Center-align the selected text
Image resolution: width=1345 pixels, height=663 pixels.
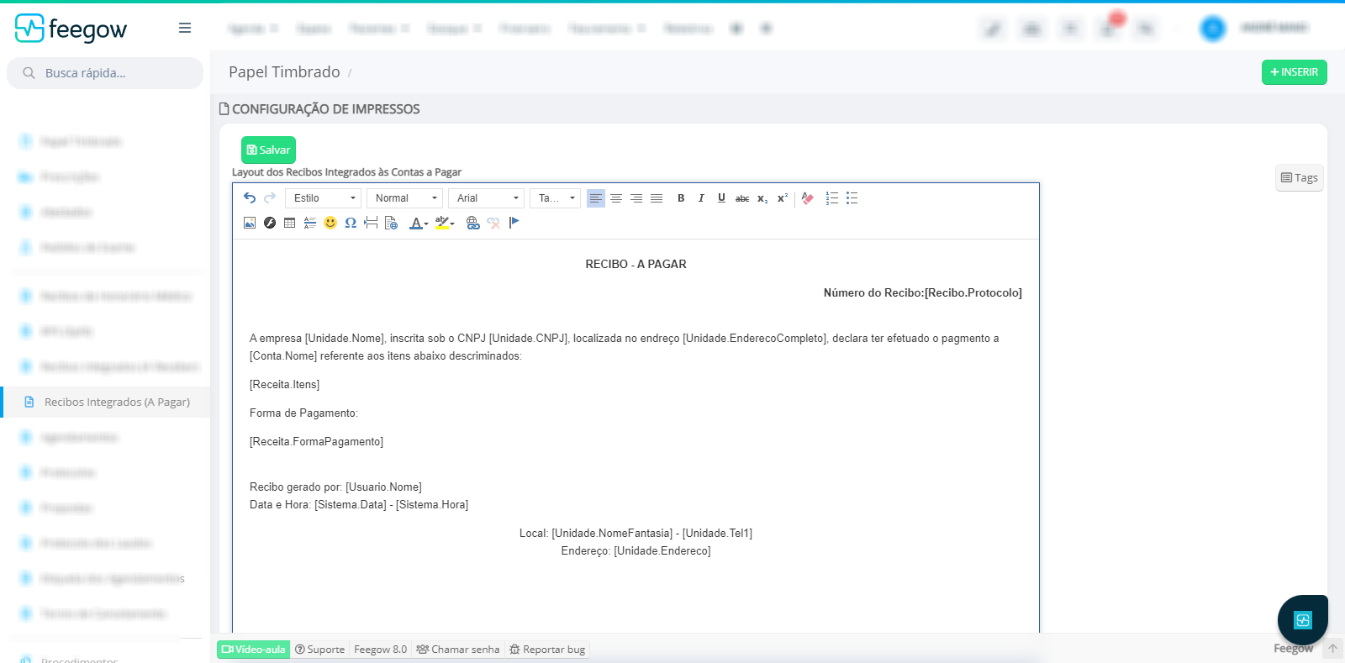pyautogui.click(x=616, y=198)
